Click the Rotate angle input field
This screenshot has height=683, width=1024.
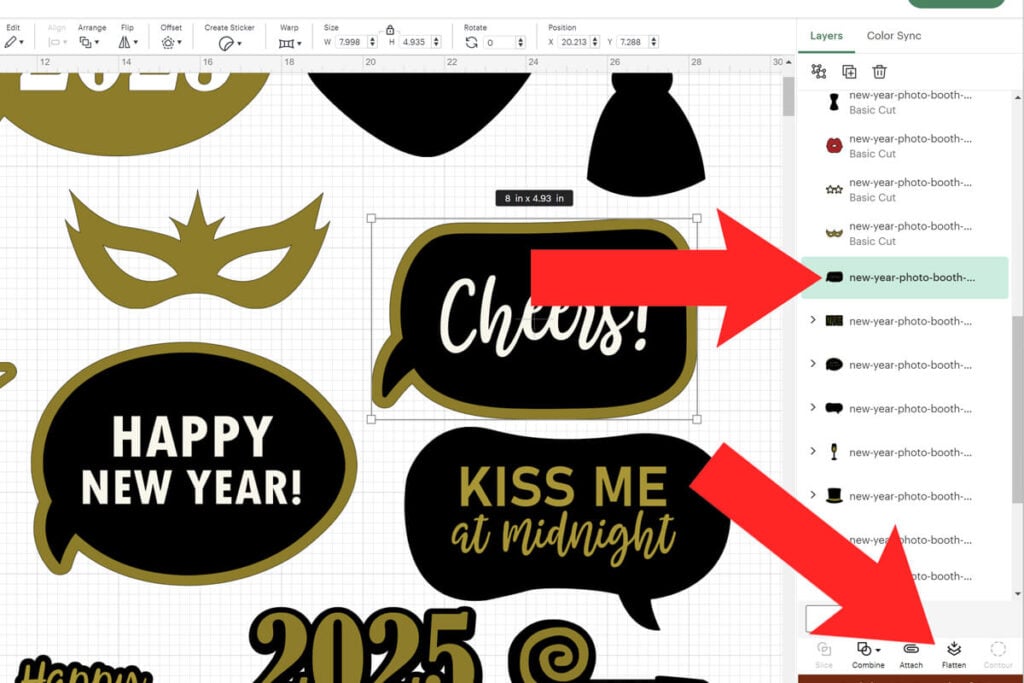(x=500, y=42)
